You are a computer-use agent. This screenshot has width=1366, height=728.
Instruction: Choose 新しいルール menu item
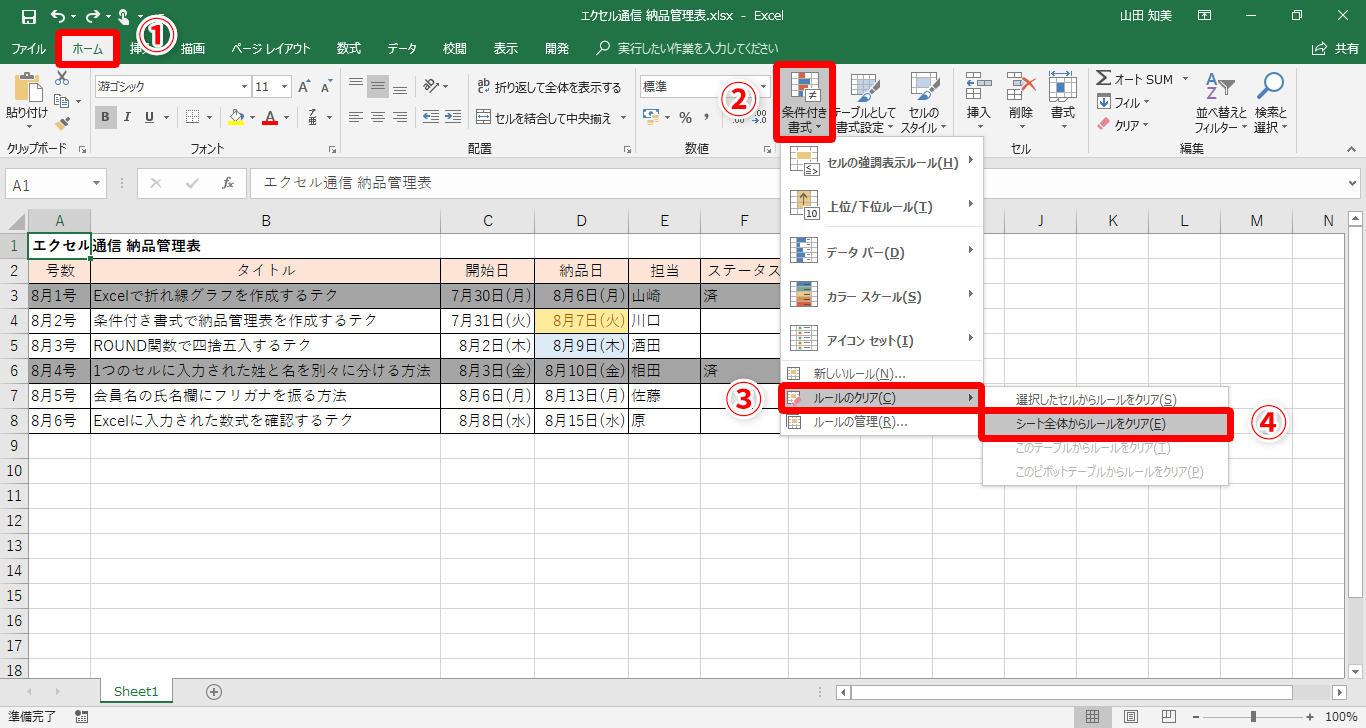tap(881, 374)
